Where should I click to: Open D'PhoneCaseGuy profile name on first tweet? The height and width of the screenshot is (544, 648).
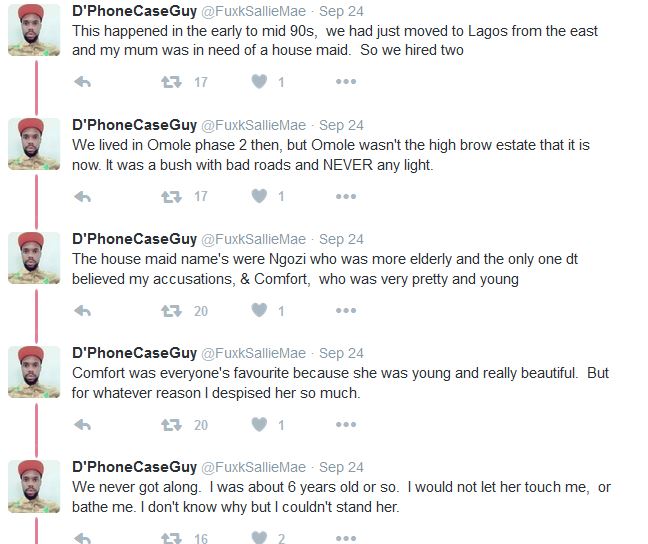pos(135,11)
